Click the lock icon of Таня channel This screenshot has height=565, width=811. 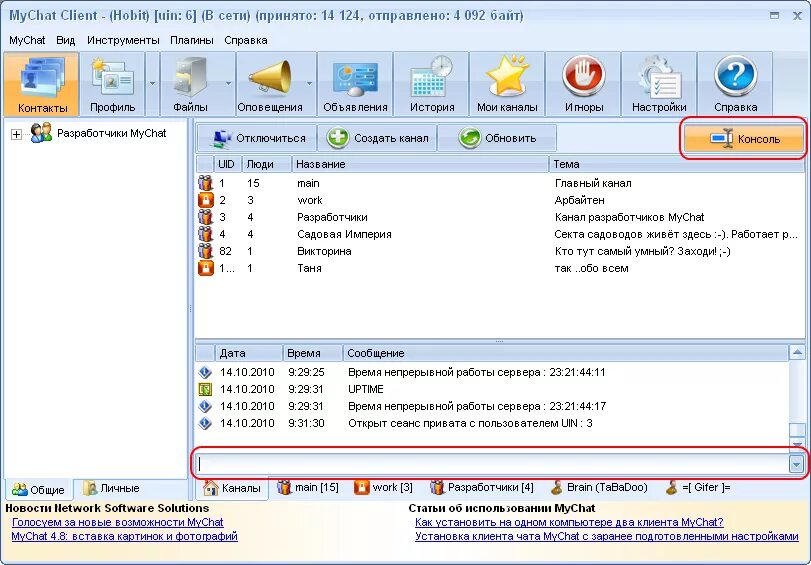point(205,269)
